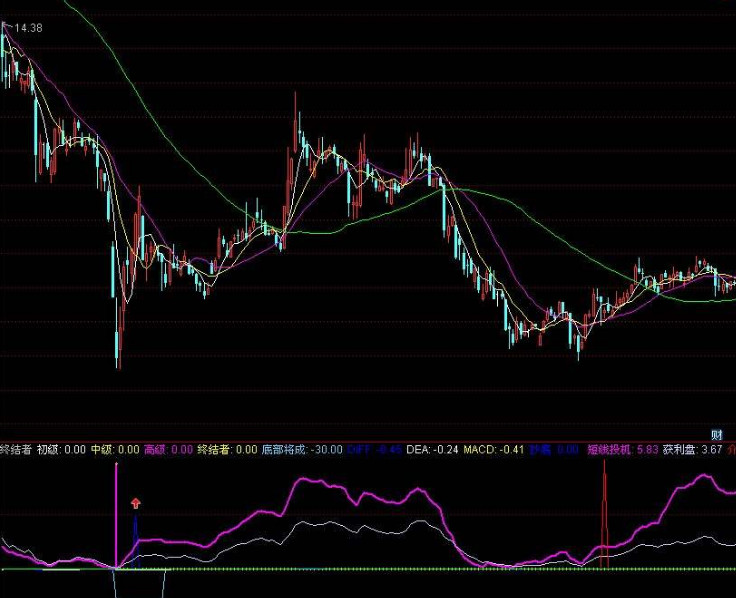Click the 短线投机 5.83 value

tap(623, 450)
